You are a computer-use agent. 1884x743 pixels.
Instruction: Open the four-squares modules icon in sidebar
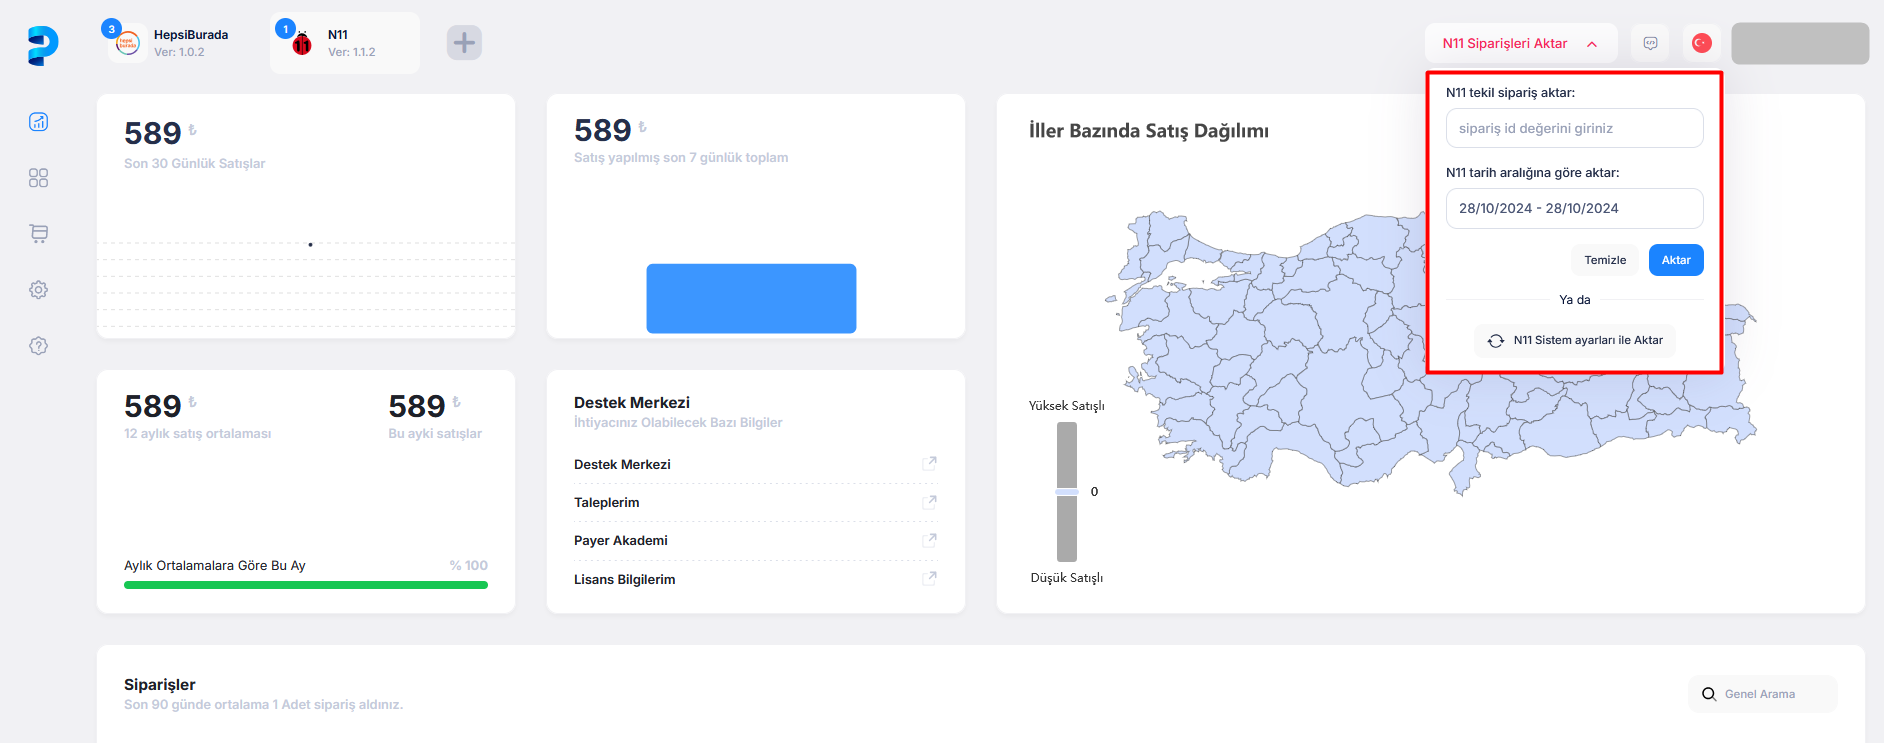[x=38, y=178]
